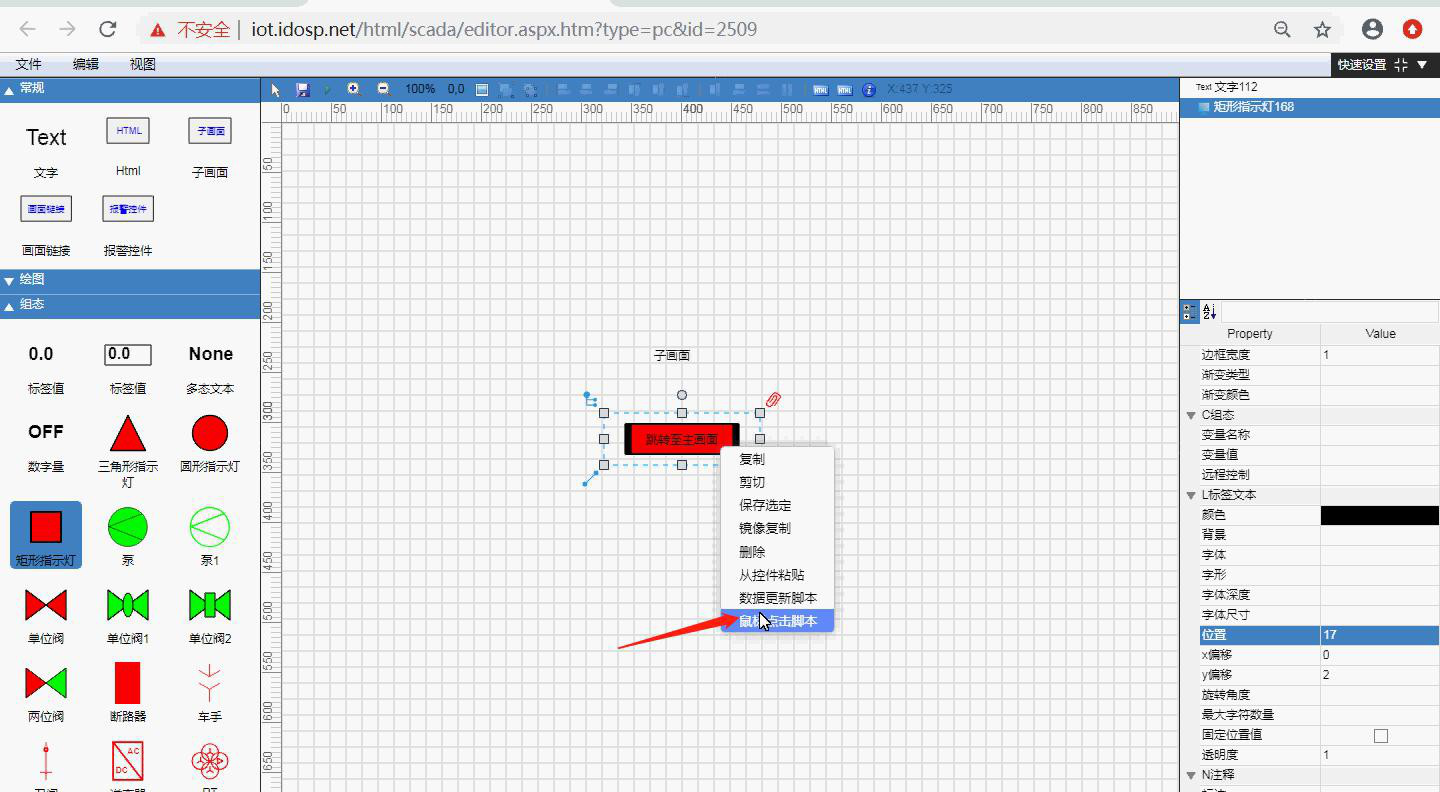
Task: Switch to categorized property view
Action: point(1190,312)
